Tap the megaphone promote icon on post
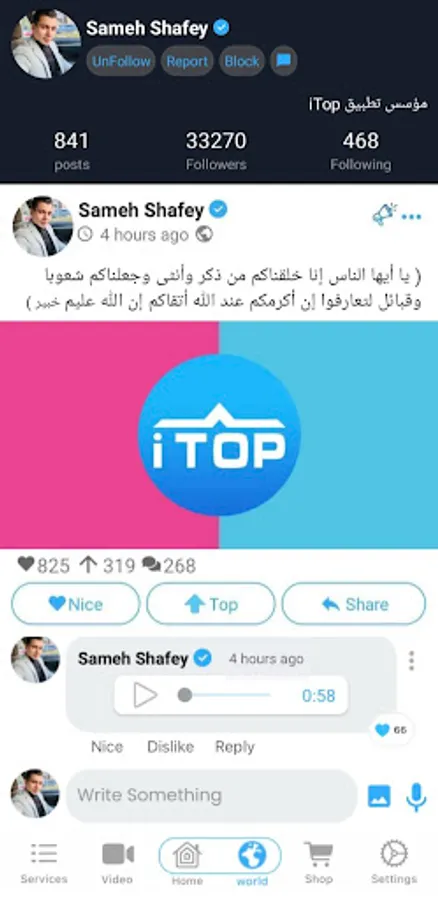 (384, 215)
